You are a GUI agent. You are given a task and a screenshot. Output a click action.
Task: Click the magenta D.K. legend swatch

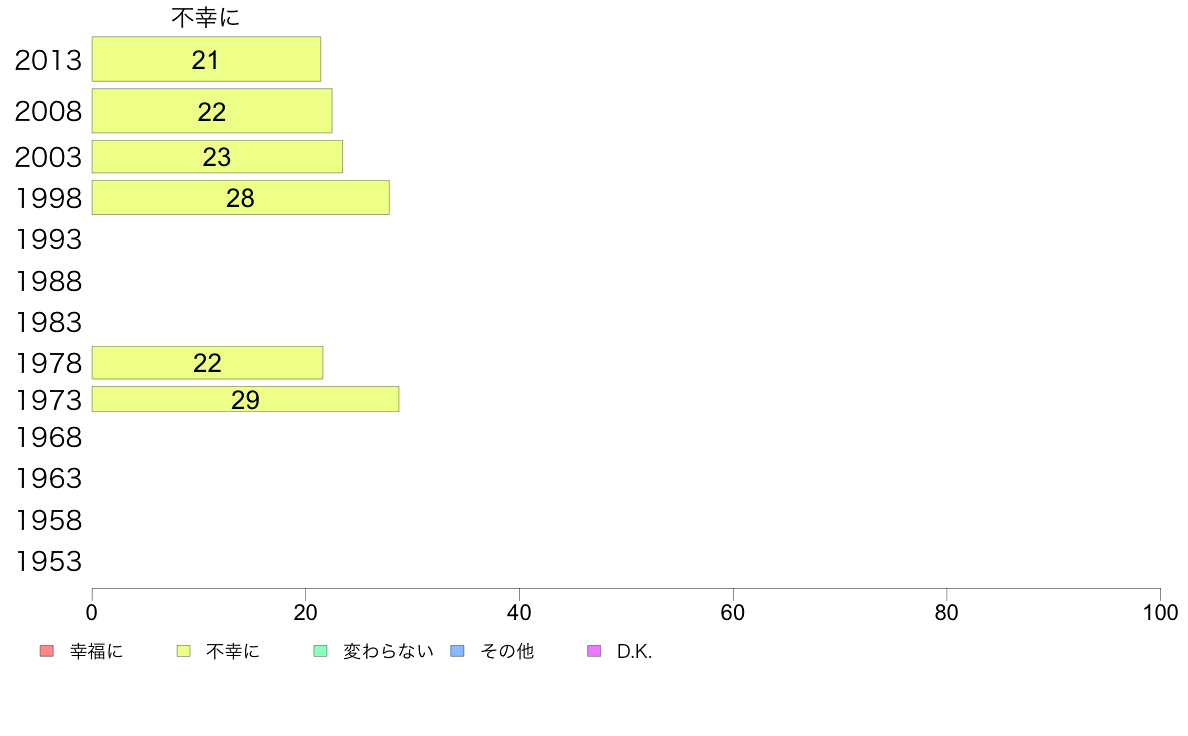click(x=594, y=651)
